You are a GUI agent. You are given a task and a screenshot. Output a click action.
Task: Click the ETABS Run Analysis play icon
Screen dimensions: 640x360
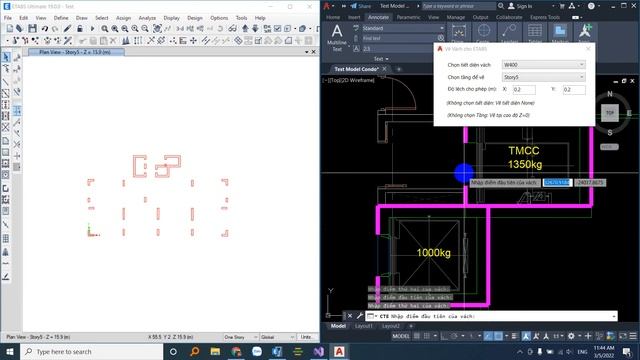92,29
